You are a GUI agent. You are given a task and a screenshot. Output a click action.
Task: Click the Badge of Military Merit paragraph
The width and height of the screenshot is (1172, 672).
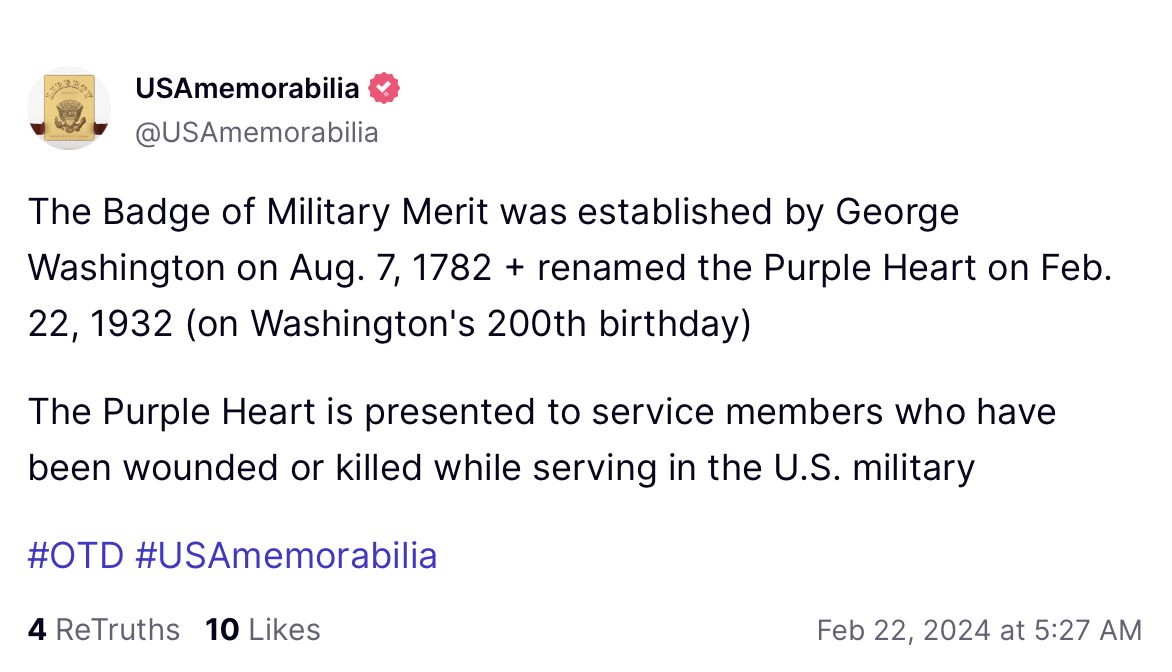[x=570, y=268]
